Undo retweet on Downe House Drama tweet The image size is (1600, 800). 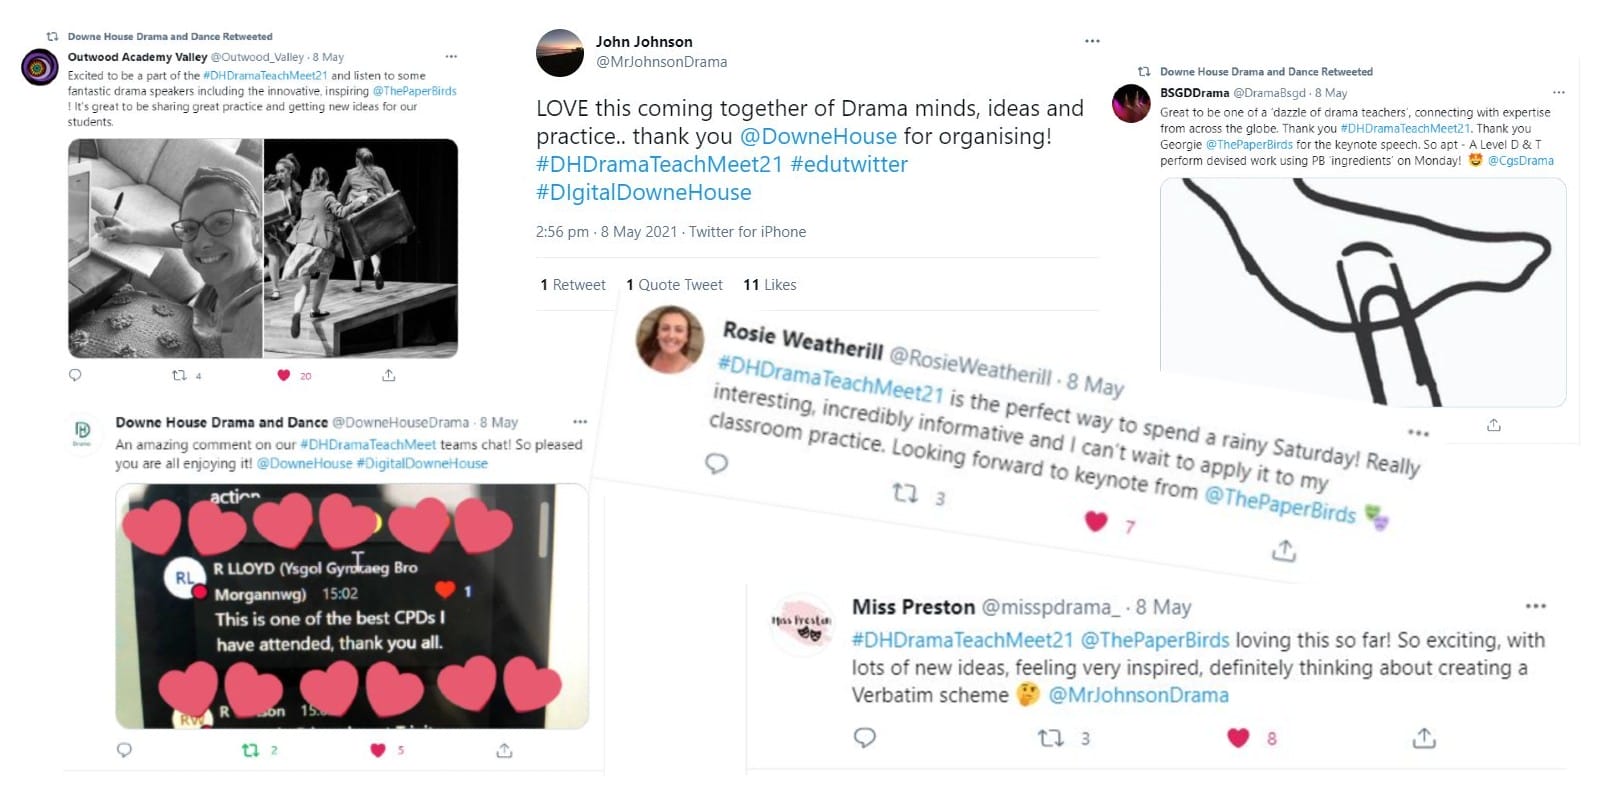[x=250, y=750]
